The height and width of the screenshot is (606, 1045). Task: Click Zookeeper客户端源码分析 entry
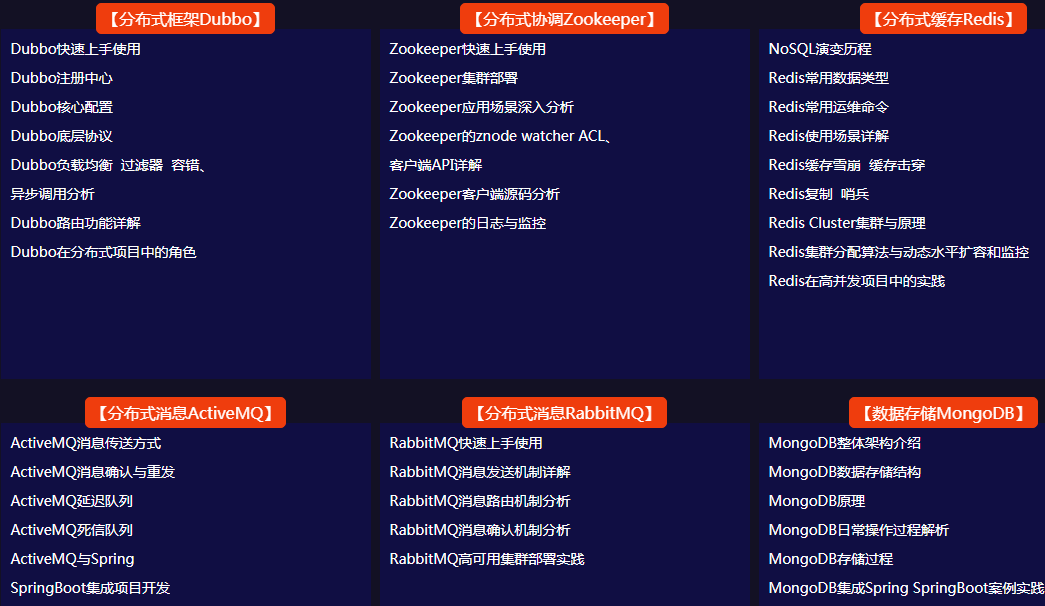(474, 194)
